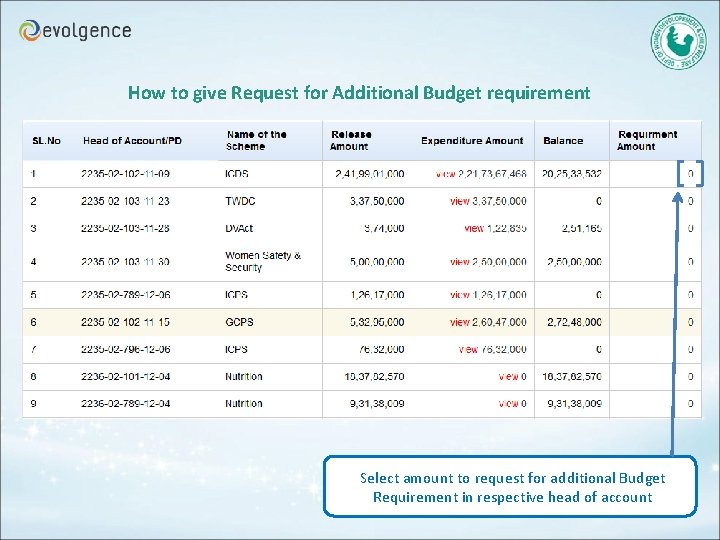Click release amount 9,31,38,009
The width and height of the screenshot is (720, 540).
[377, 404]
